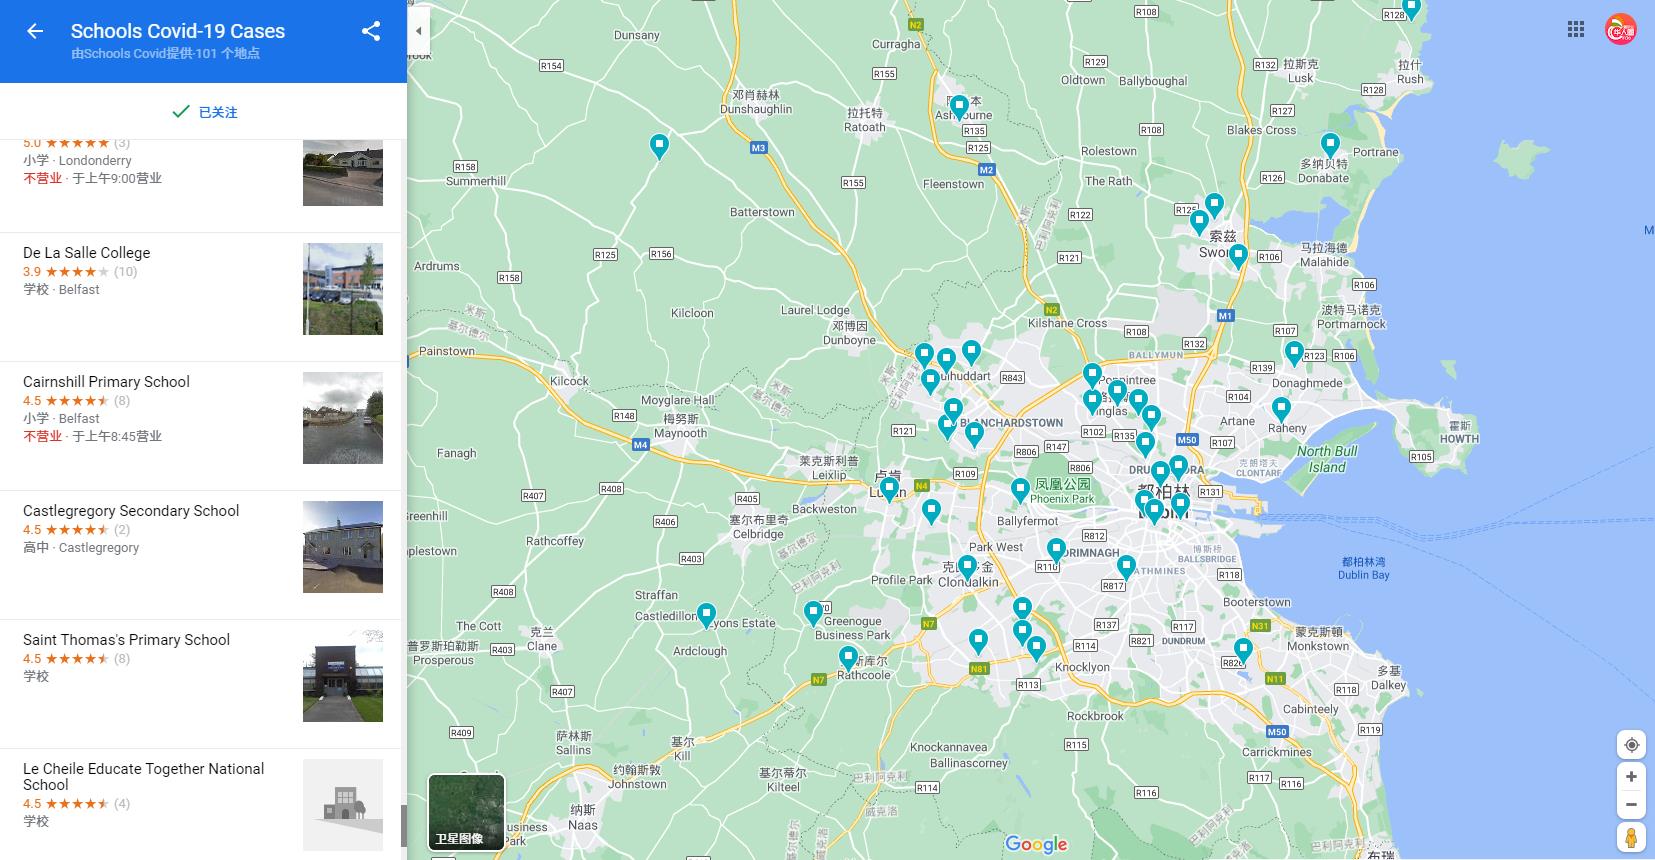Click the Kilcock map label
This screenshot has width=1655, height=860.
[569, 381]
